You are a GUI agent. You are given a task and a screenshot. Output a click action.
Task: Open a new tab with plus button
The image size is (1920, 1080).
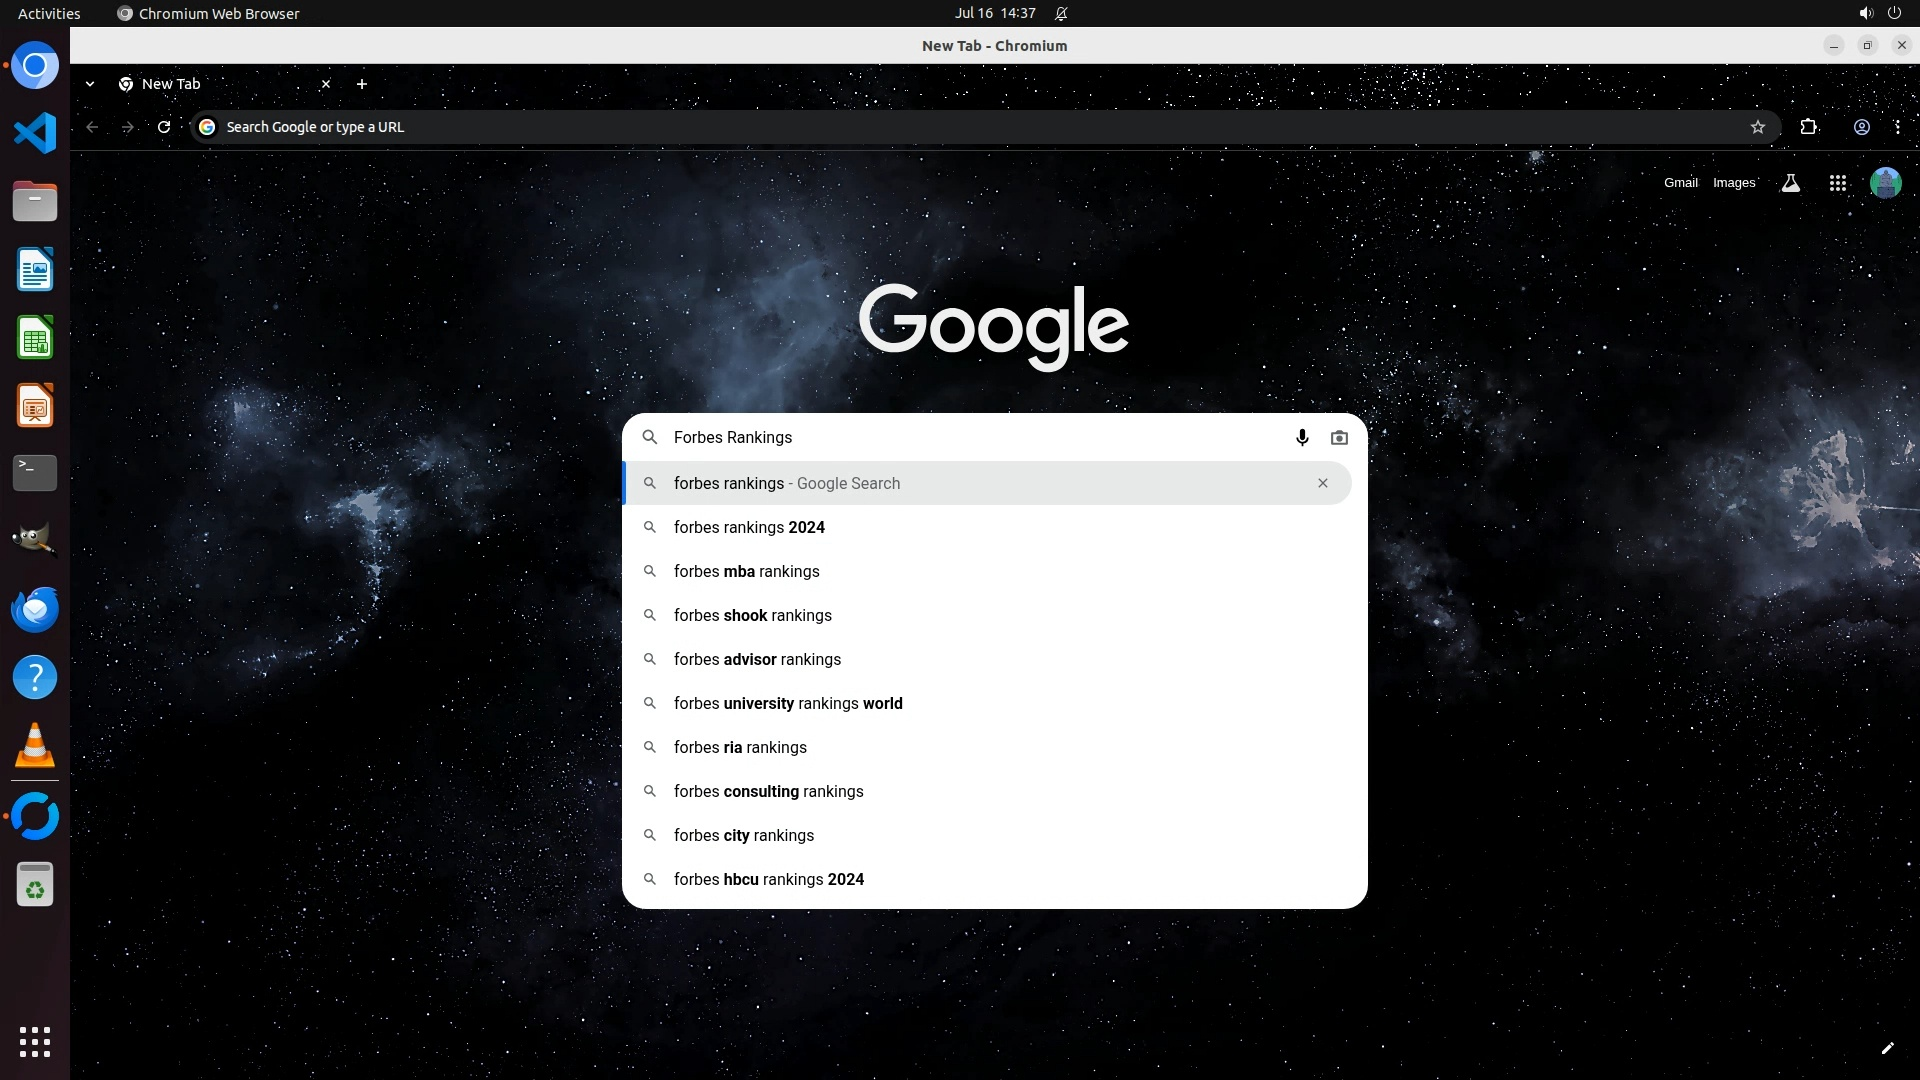pos(362,84)
